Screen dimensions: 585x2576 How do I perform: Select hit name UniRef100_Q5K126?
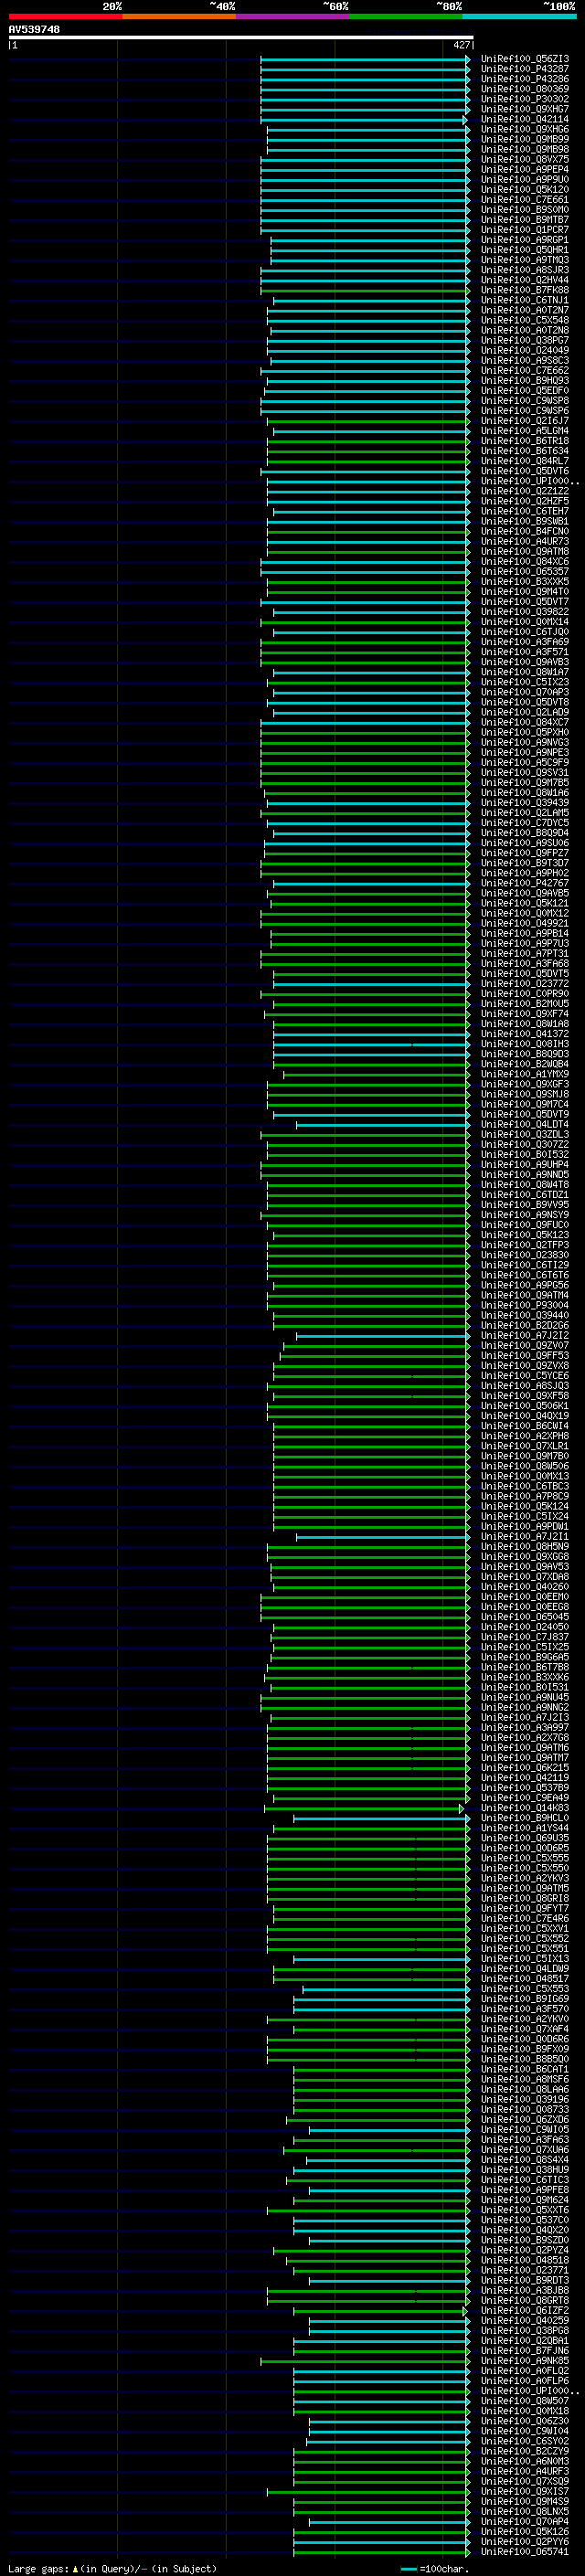(x=524, y=2531)
